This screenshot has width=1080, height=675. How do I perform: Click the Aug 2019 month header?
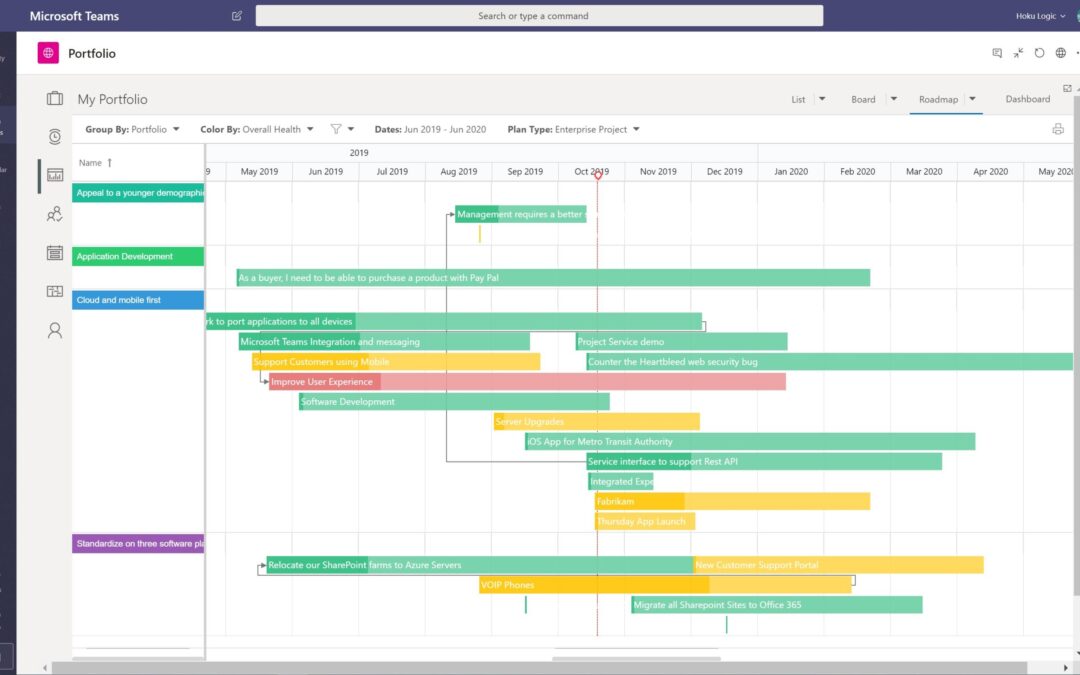tap(459, 172)
